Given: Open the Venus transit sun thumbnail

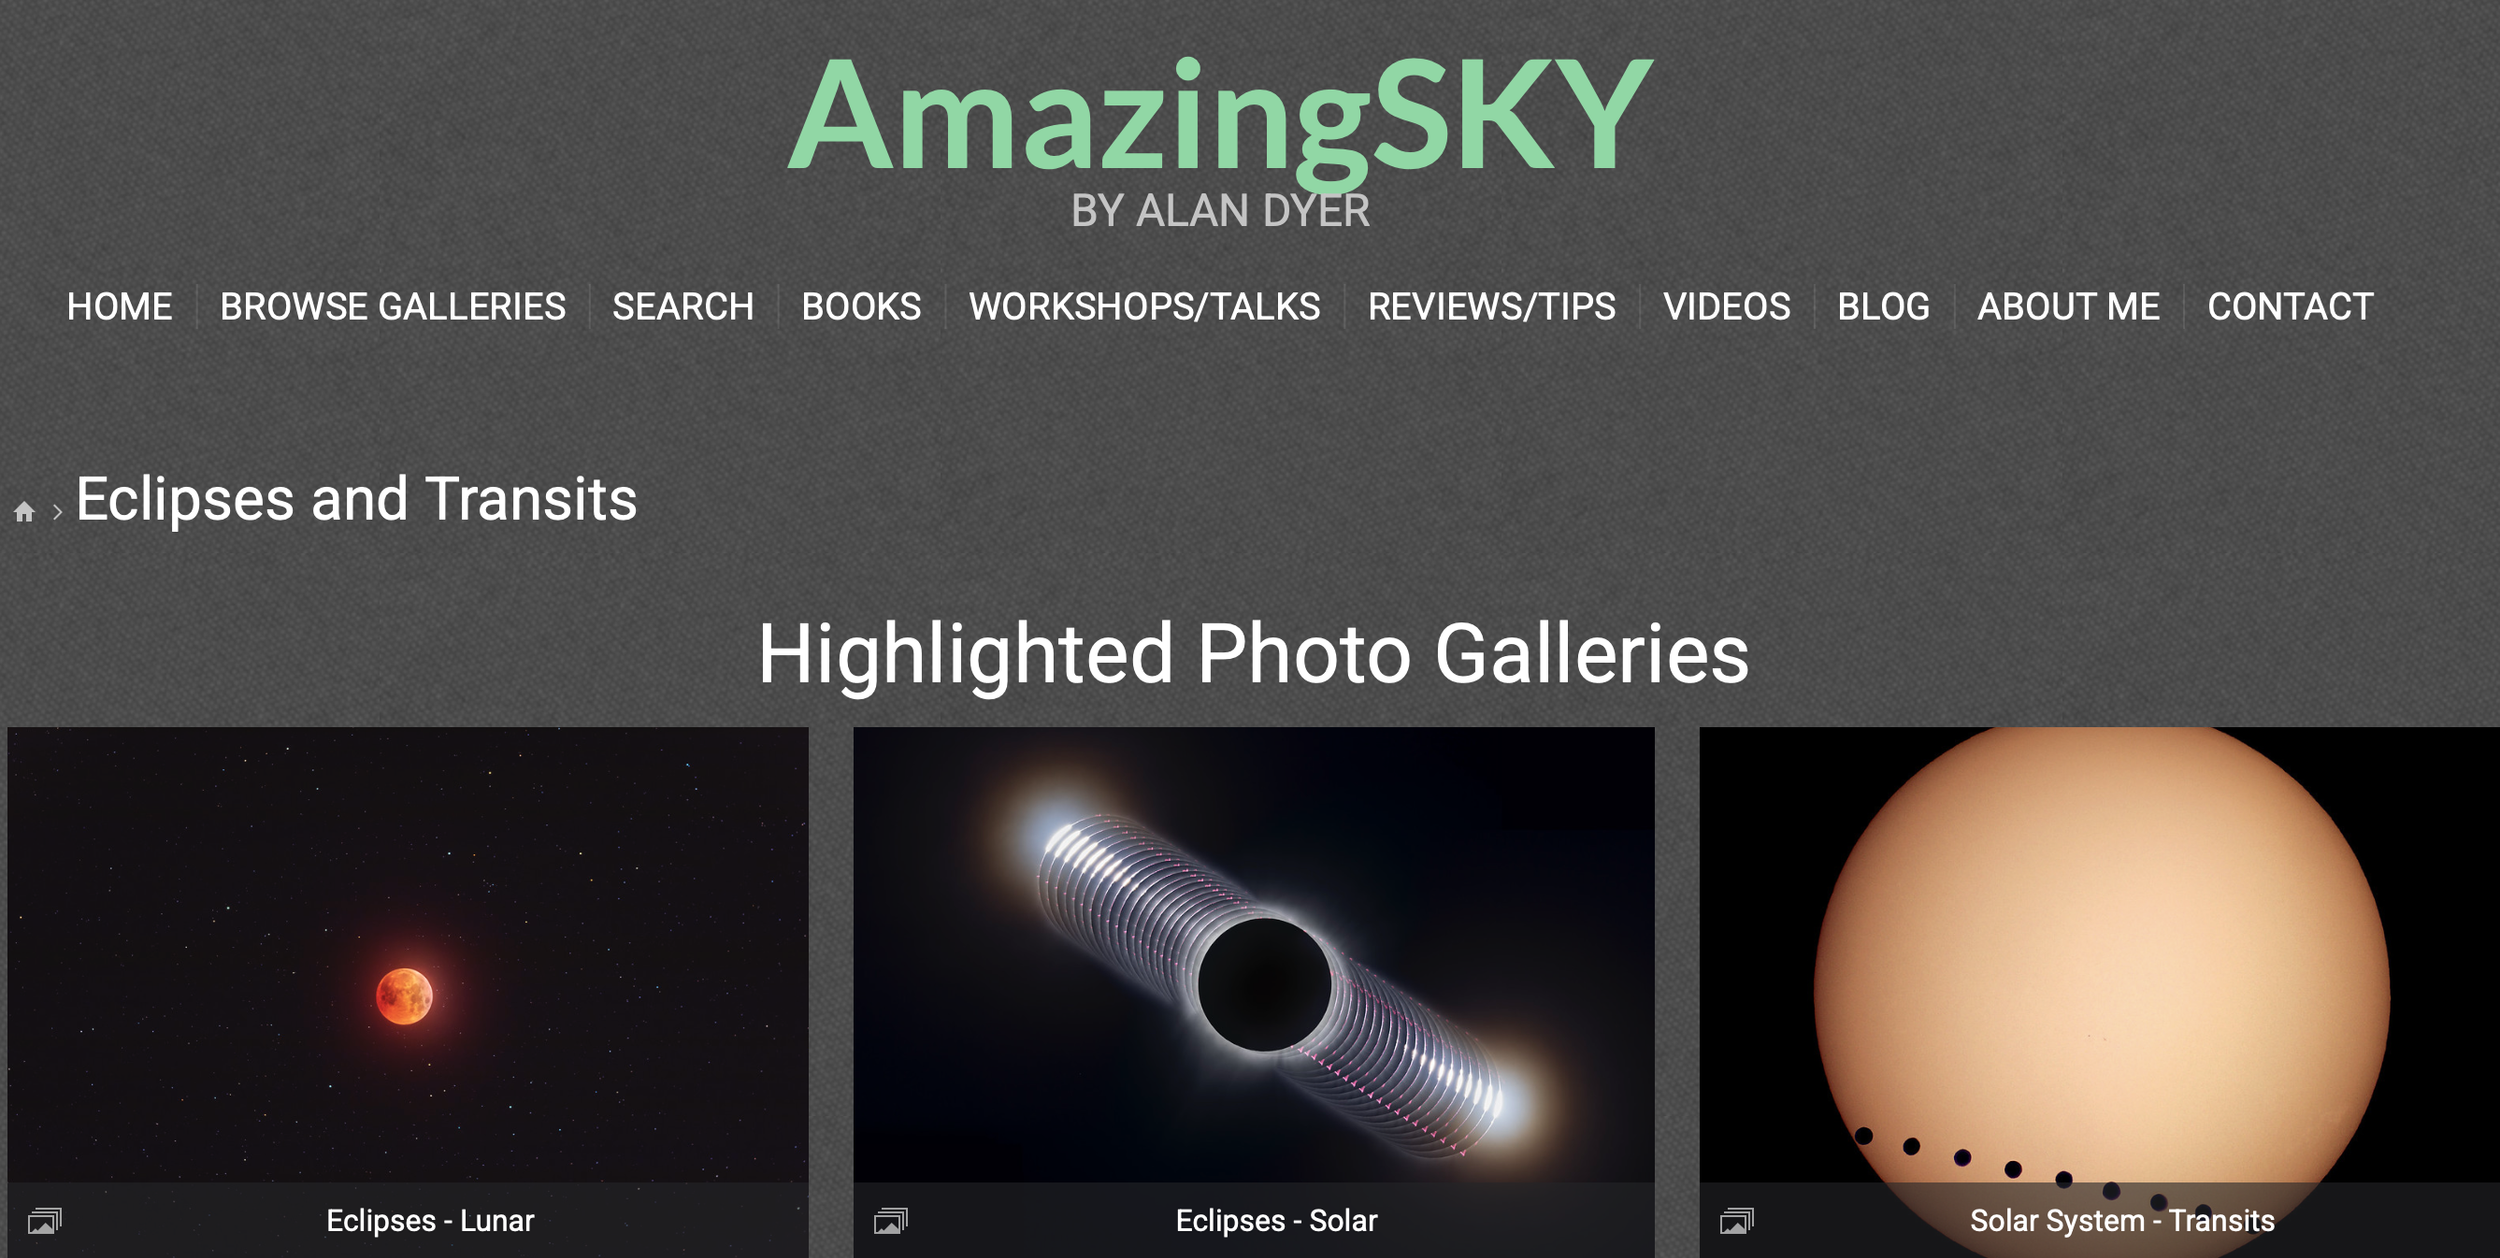Looking at the screenshot, I should click(2099, 955).
